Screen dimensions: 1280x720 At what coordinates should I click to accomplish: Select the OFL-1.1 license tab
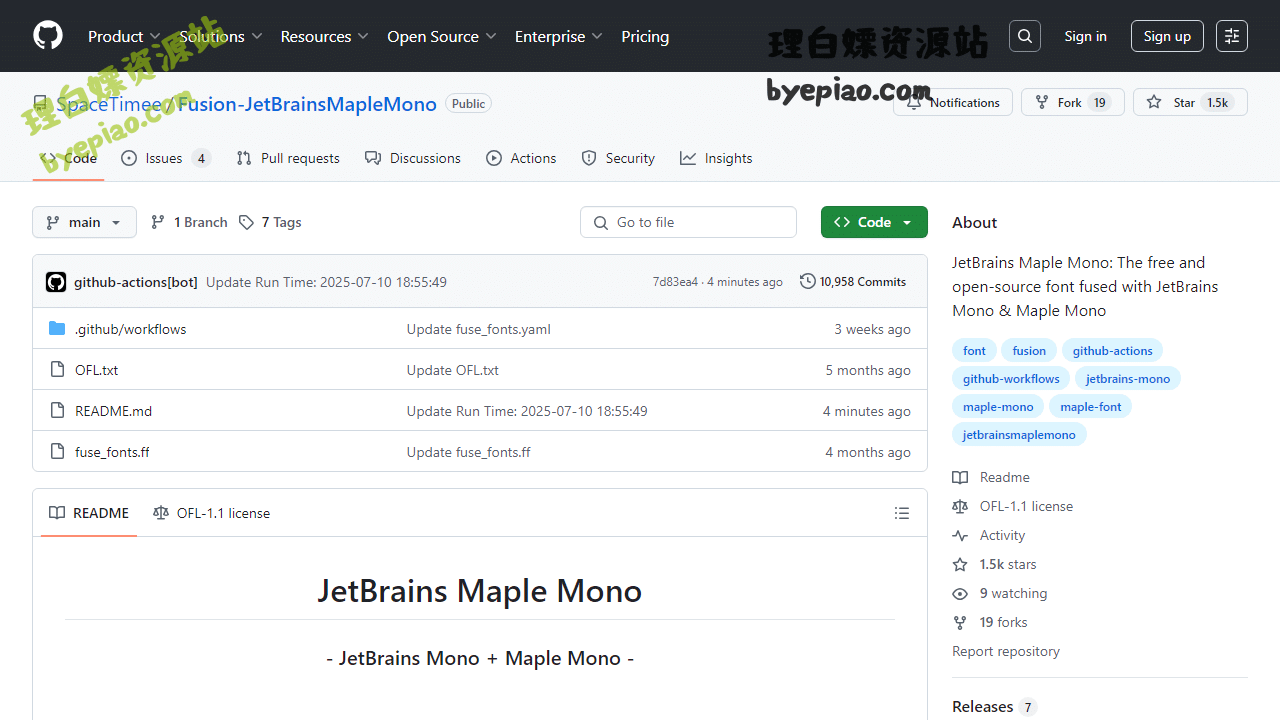coord(212,513)
